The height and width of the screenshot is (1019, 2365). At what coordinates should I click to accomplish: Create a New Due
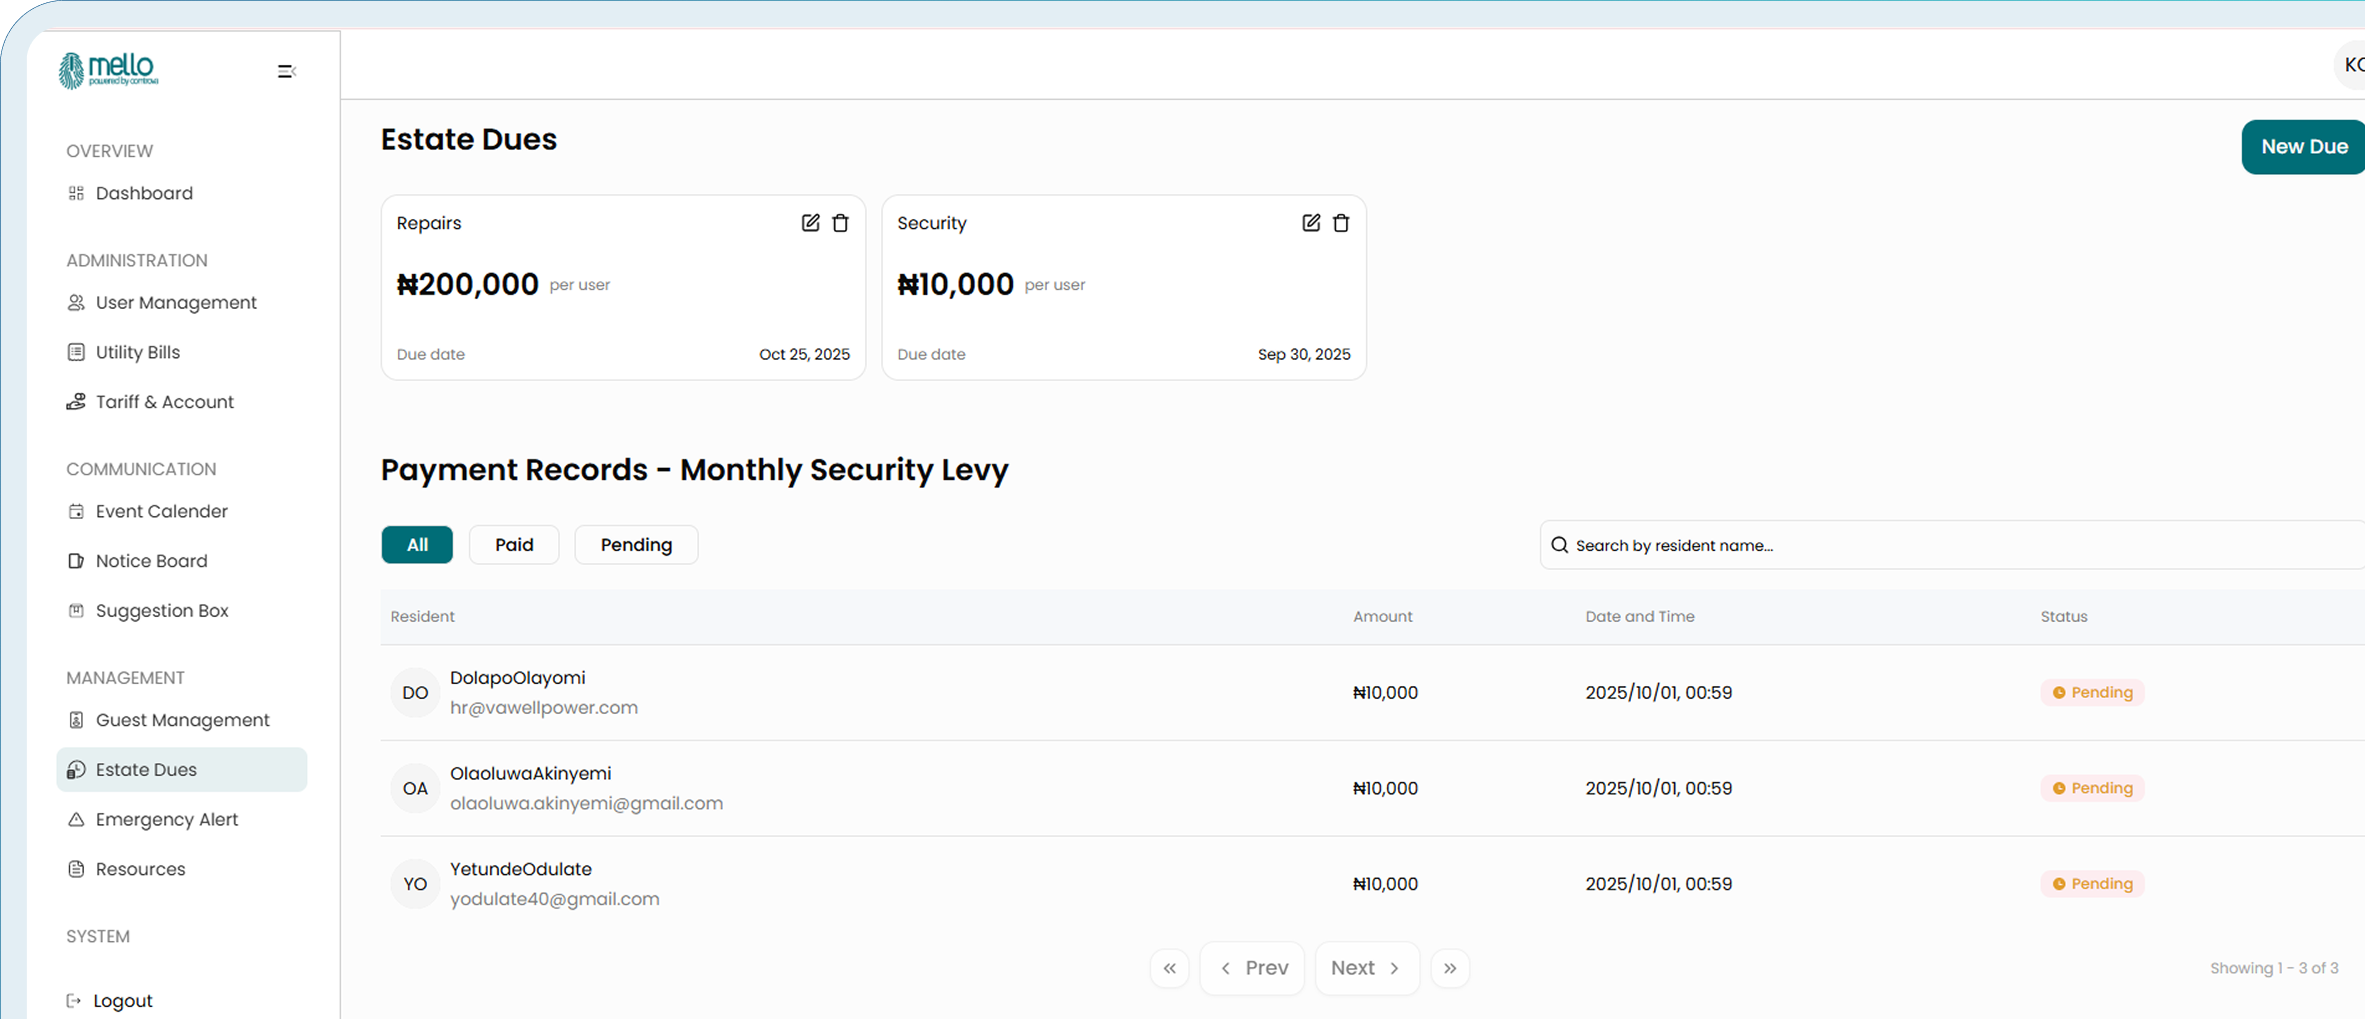(2303, 147)
